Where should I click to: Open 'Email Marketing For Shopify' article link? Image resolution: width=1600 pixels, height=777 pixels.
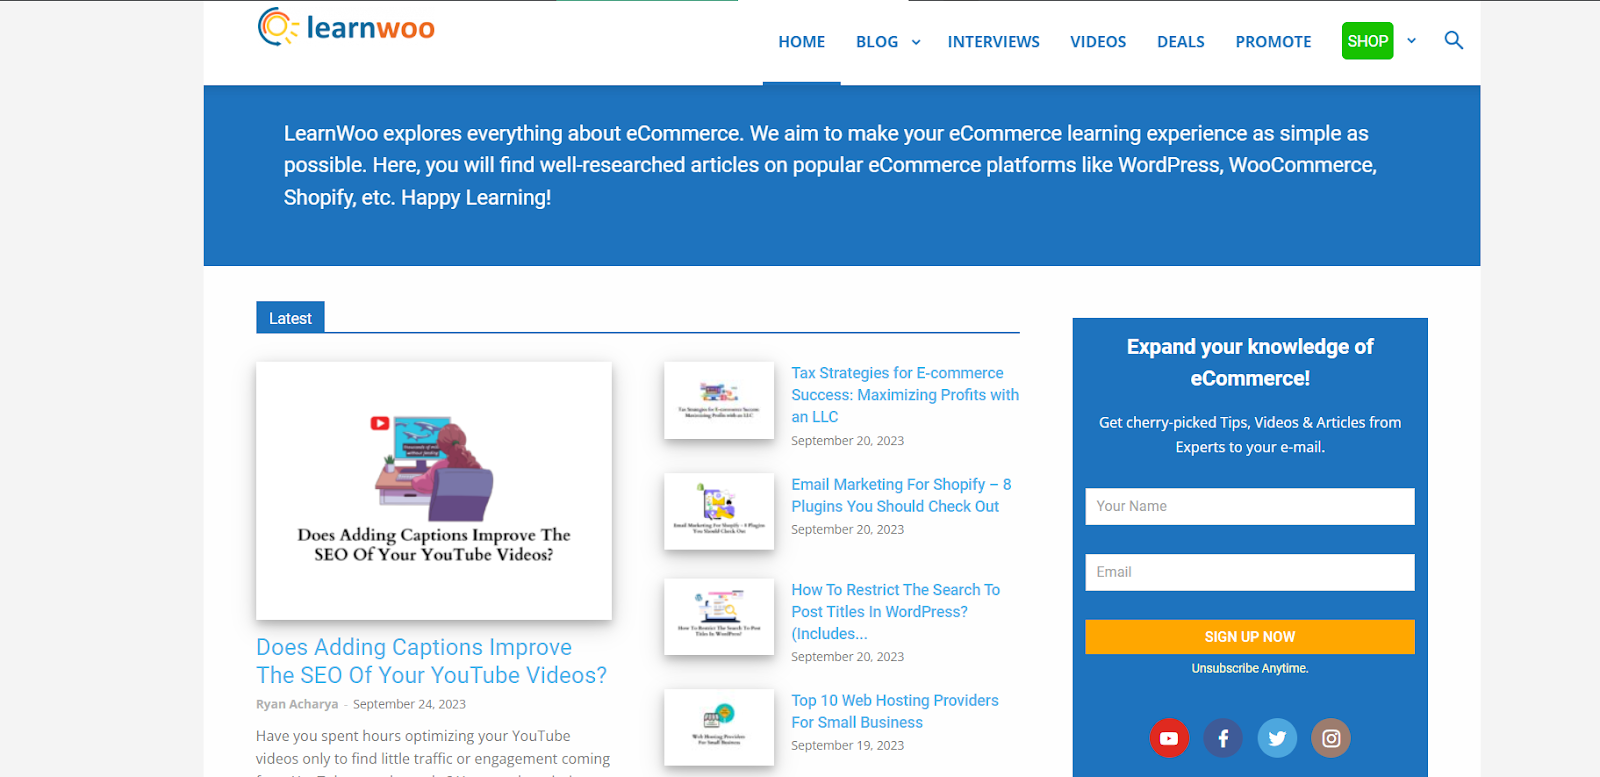point(901,495)
